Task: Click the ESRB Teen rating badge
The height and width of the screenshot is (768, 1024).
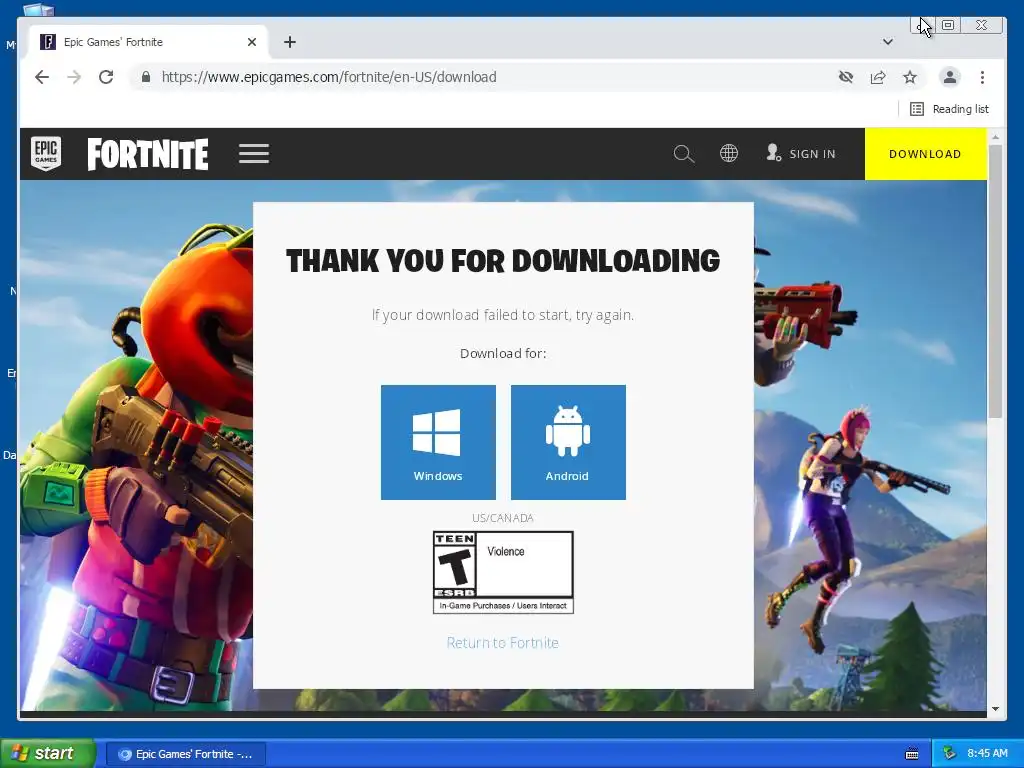Action: (x=504, y=572)
